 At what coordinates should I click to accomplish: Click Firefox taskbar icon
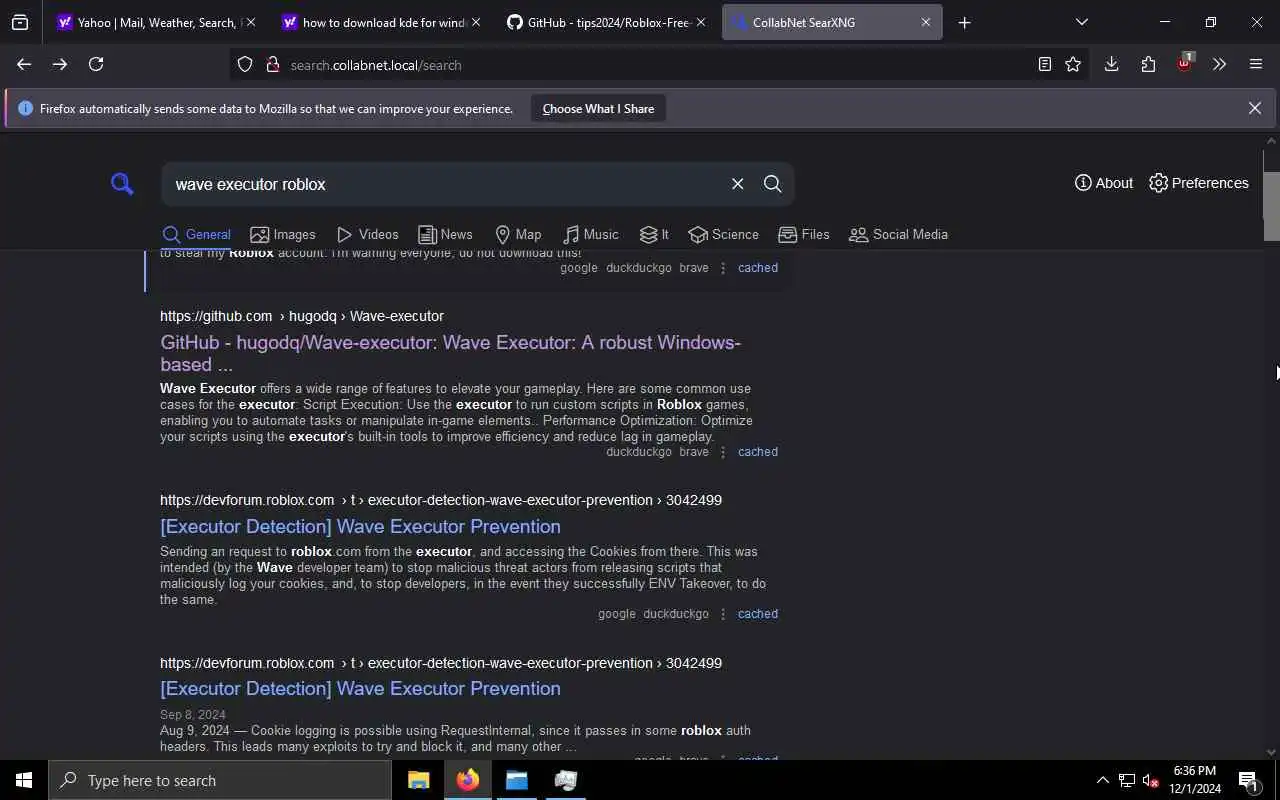[x=467, y=780]
